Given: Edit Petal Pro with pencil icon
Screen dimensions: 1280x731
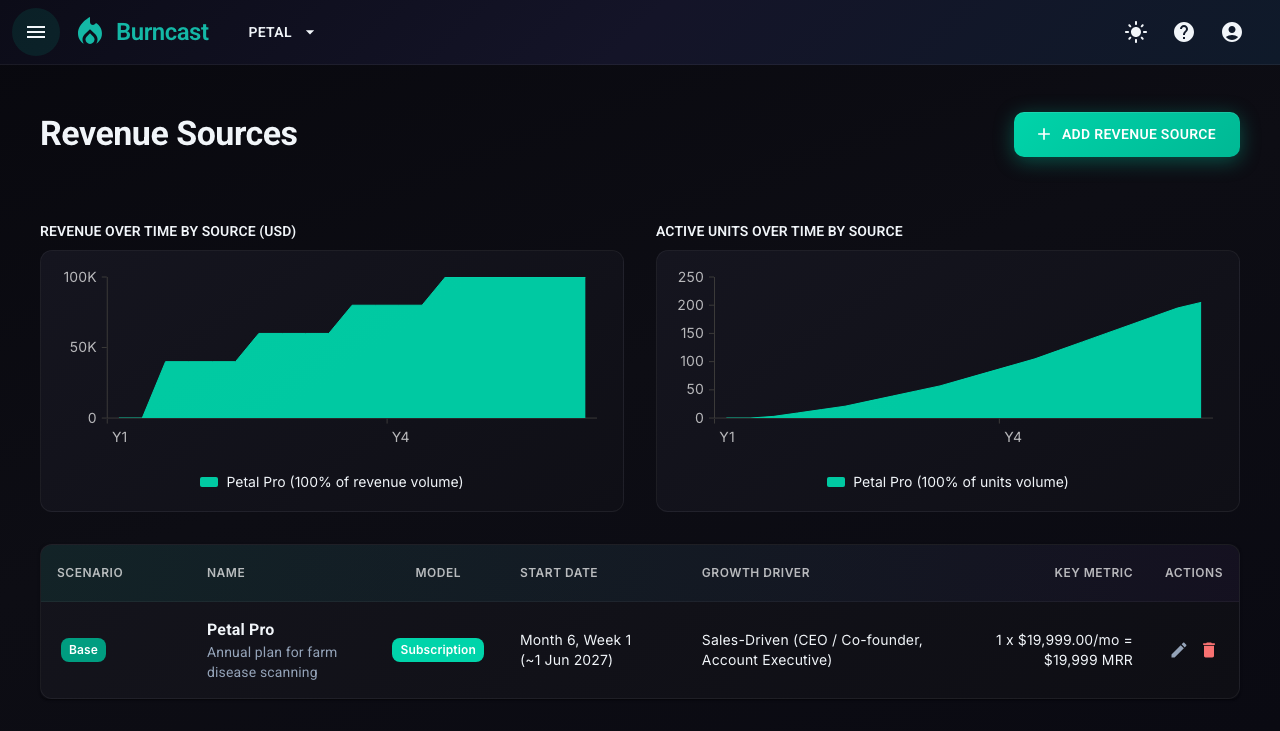Looking at the screenshot, I should click(1179, 650).
